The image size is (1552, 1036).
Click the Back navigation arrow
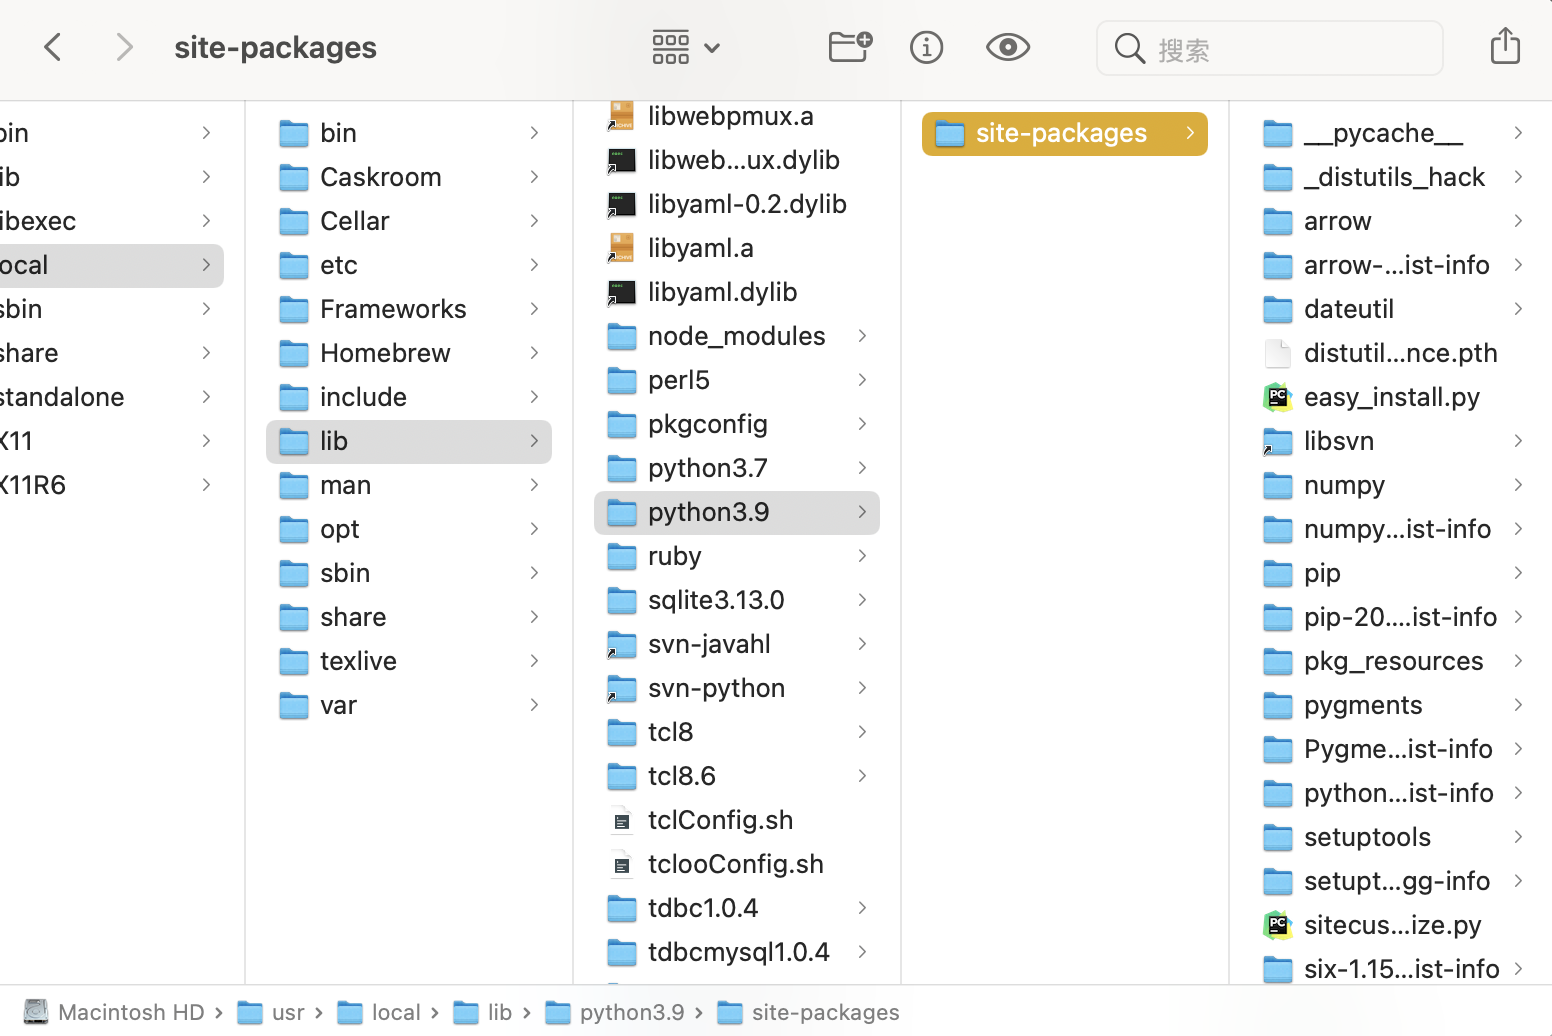click(53, 47)
